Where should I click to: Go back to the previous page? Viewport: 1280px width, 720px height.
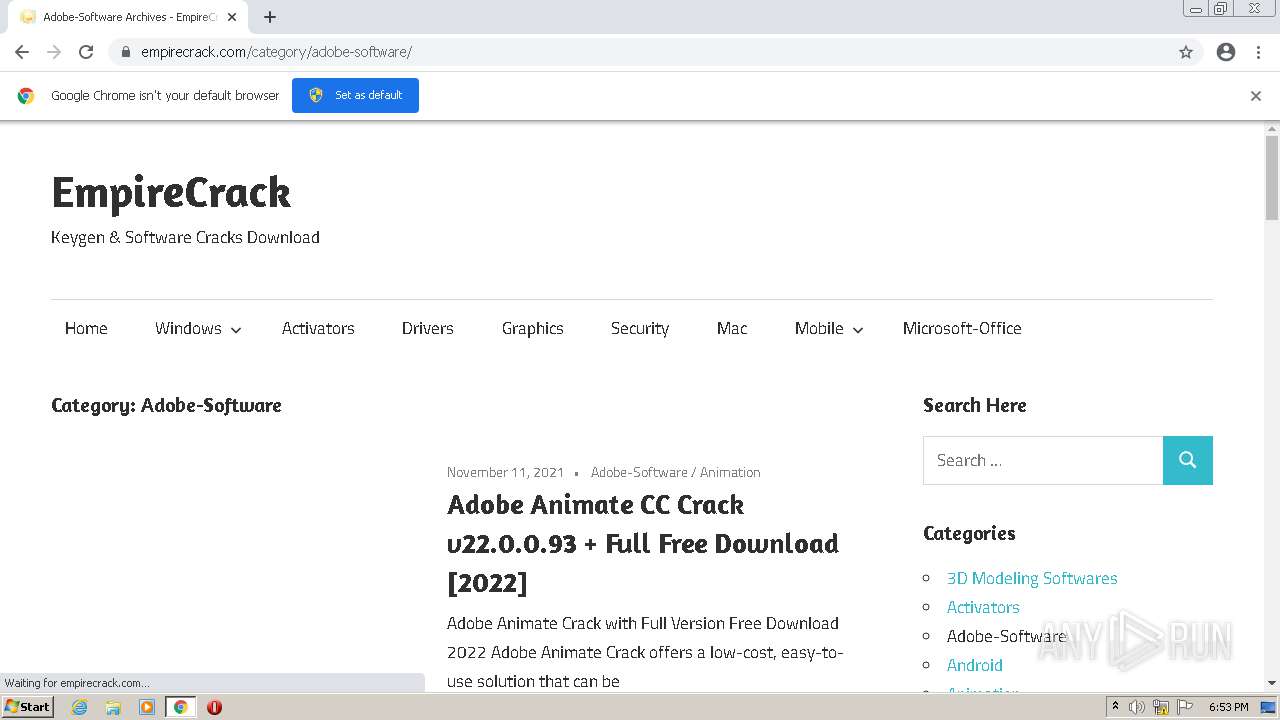pyautogui.click(x=22, y=52)
